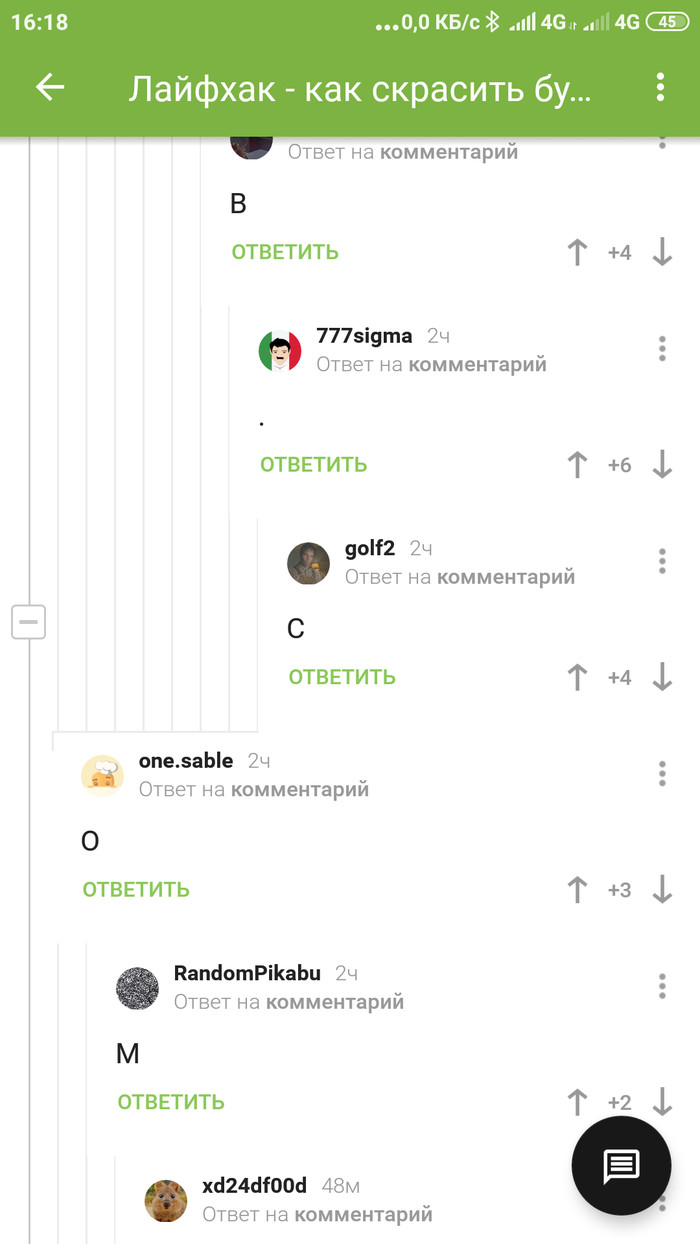
Task: Open options menu for golf2's comment
Action: [662, 561]
